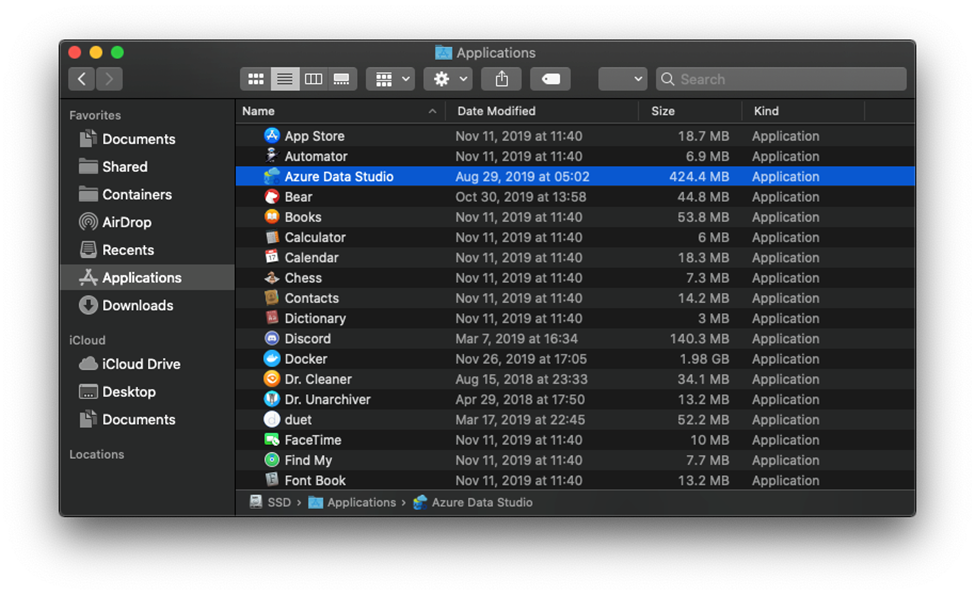Click SSD in the path bar
Screen dimensions: 975x595
click(x=270, y=502)
